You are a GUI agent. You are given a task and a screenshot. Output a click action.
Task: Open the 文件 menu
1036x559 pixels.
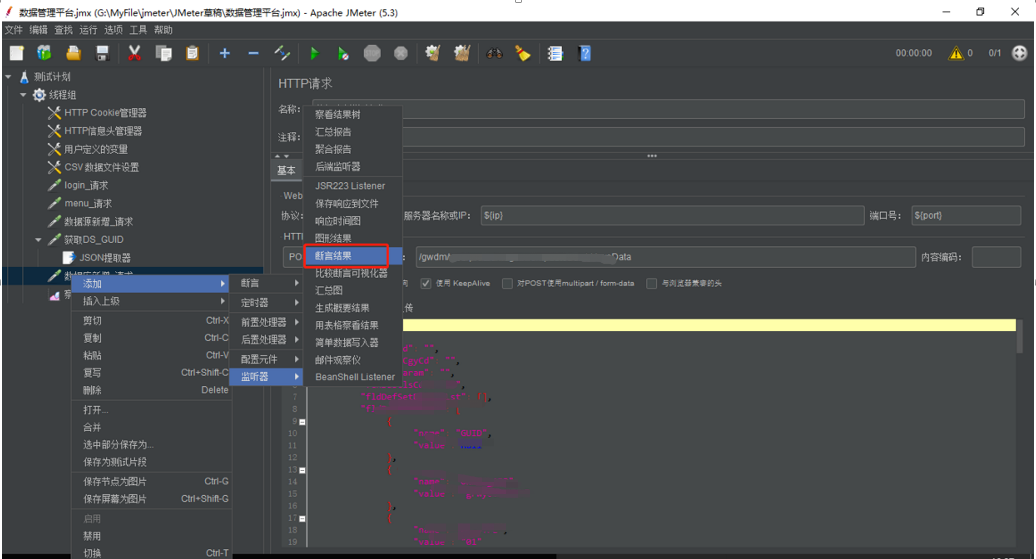[13, 30]
